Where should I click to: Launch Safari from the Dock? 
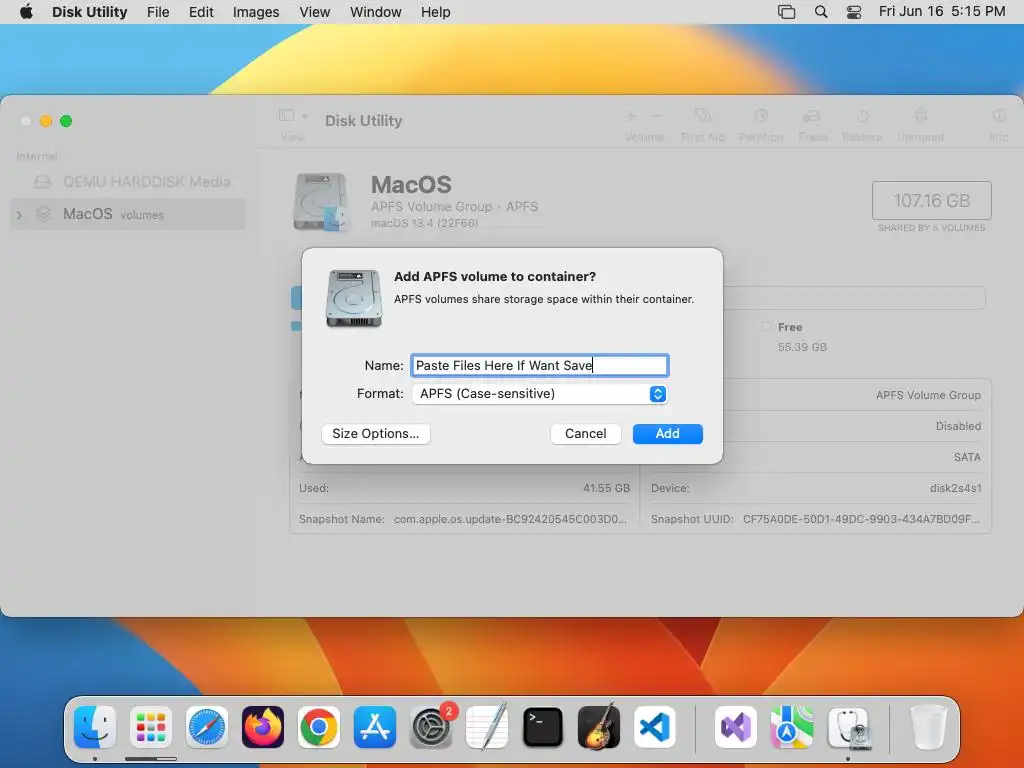tap(207, 727)
